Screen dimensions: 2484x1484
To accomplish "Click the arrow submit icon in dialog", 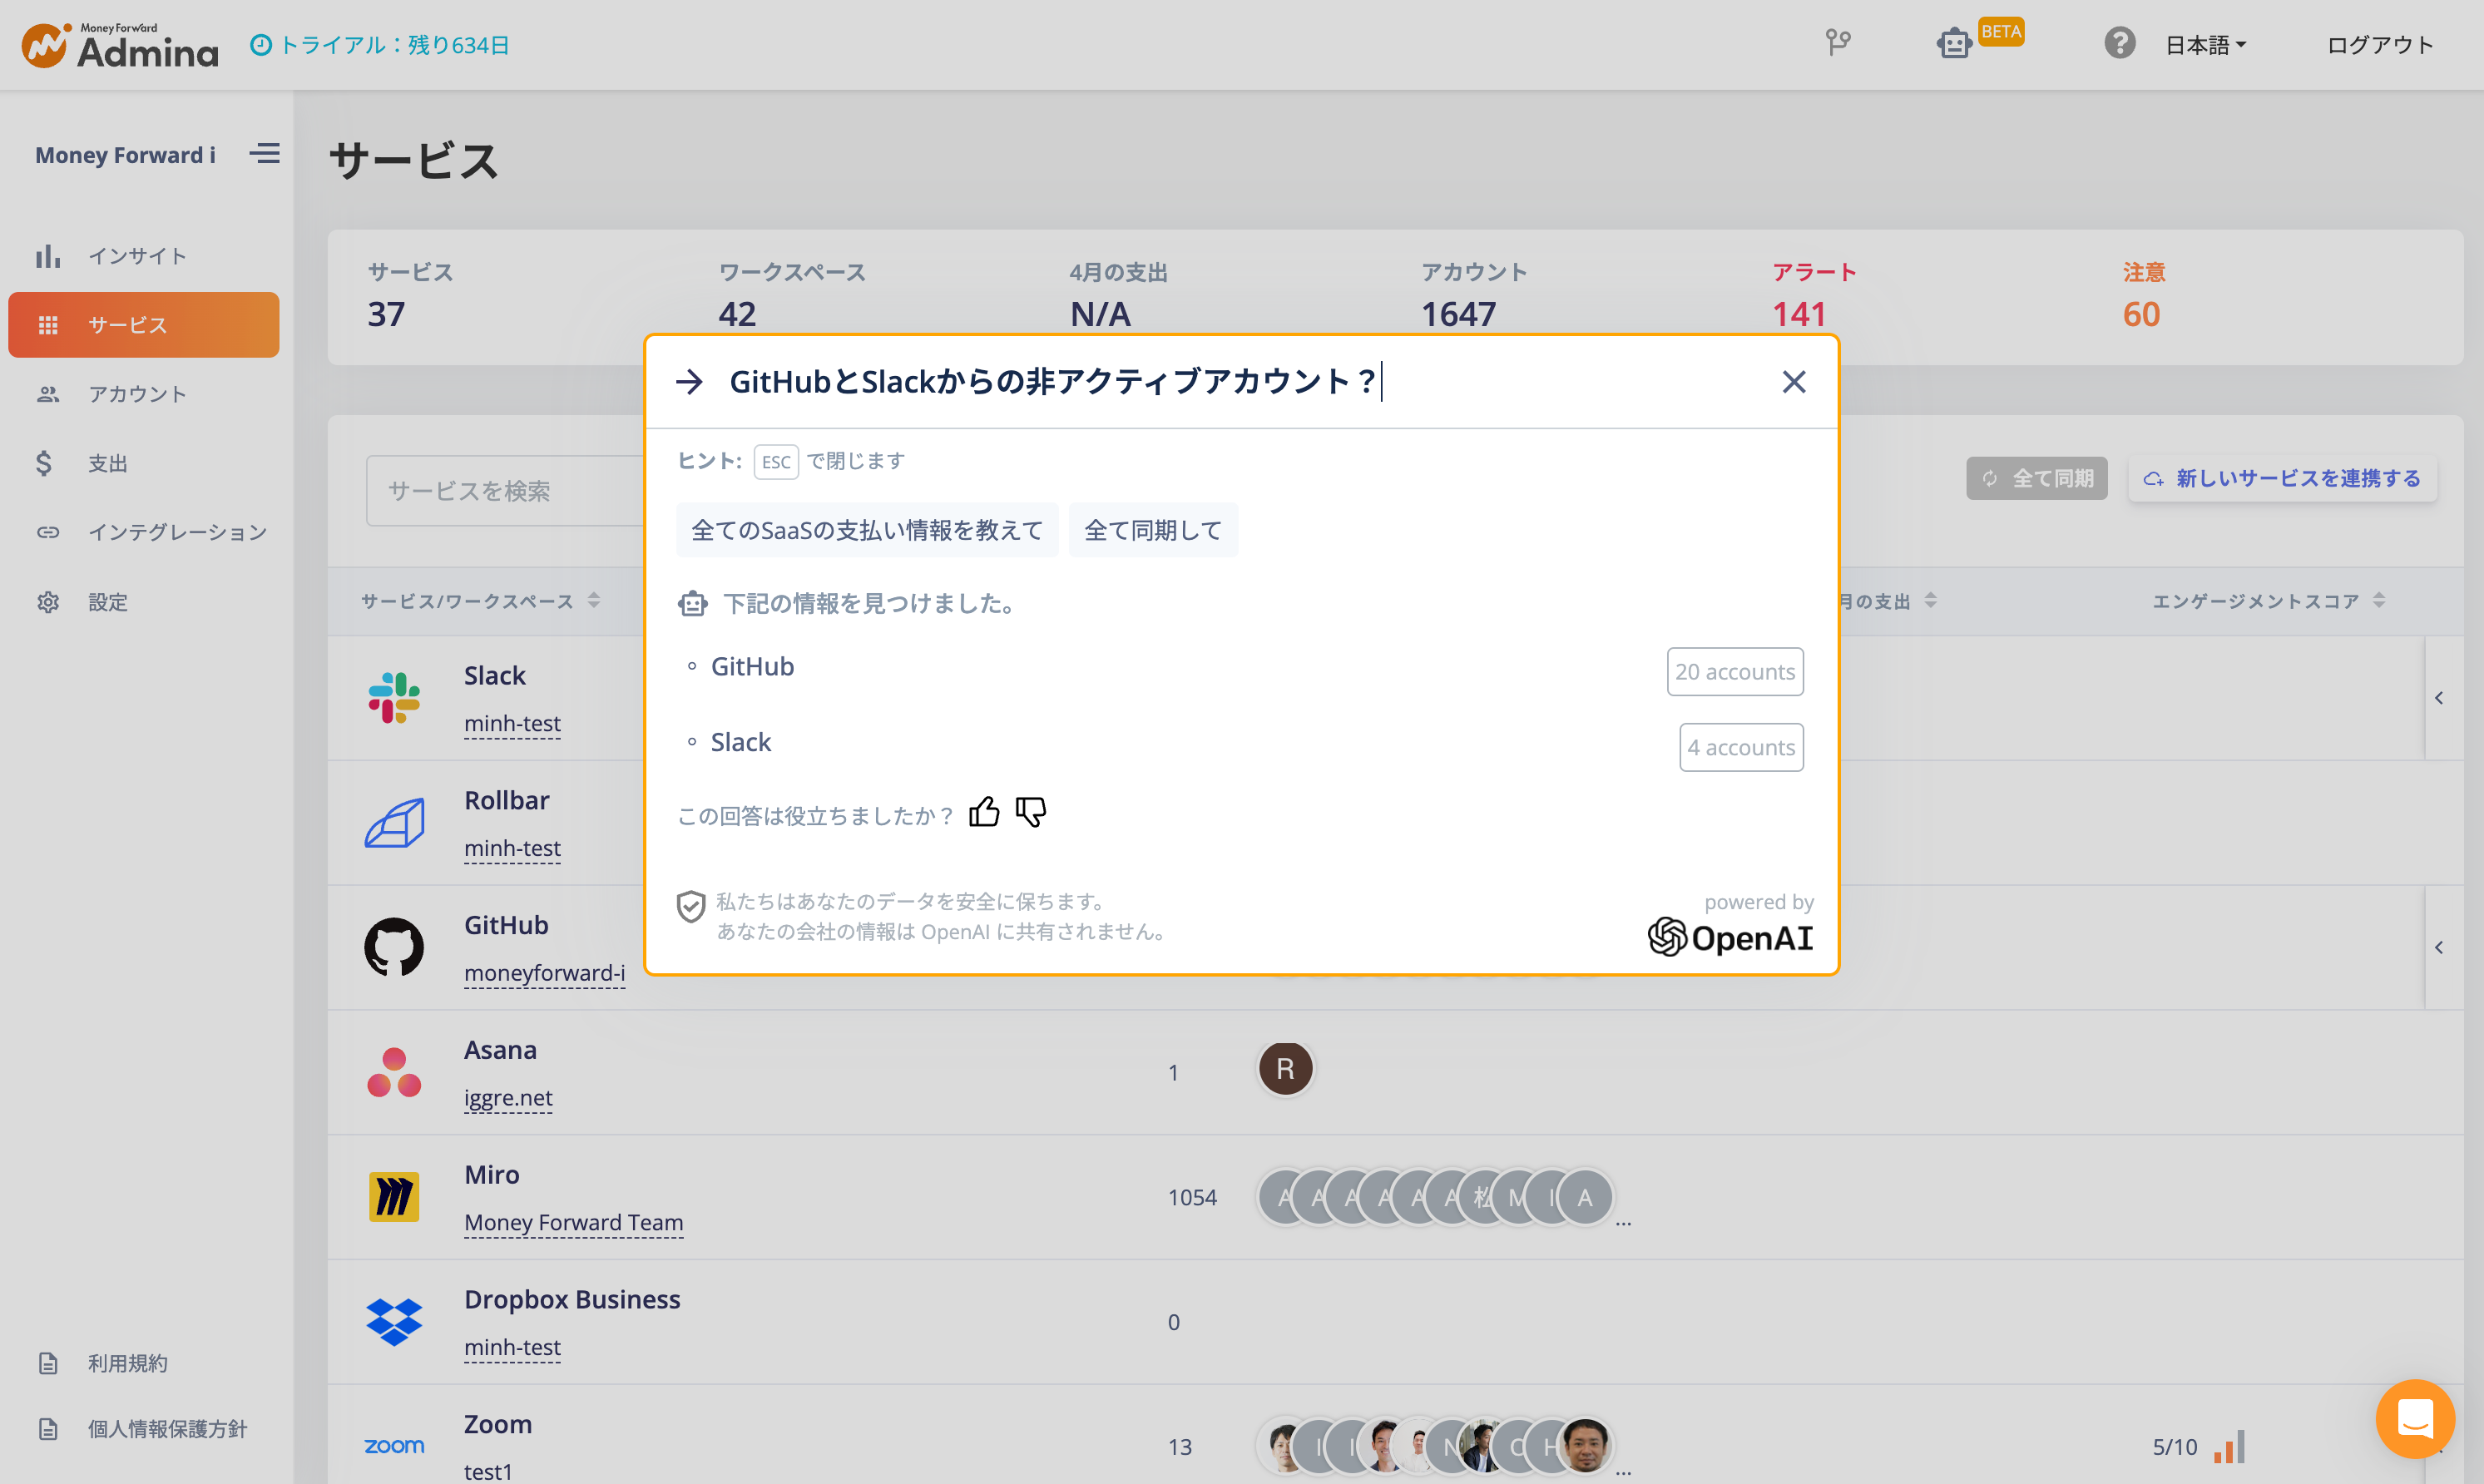I will click(690, 382).
